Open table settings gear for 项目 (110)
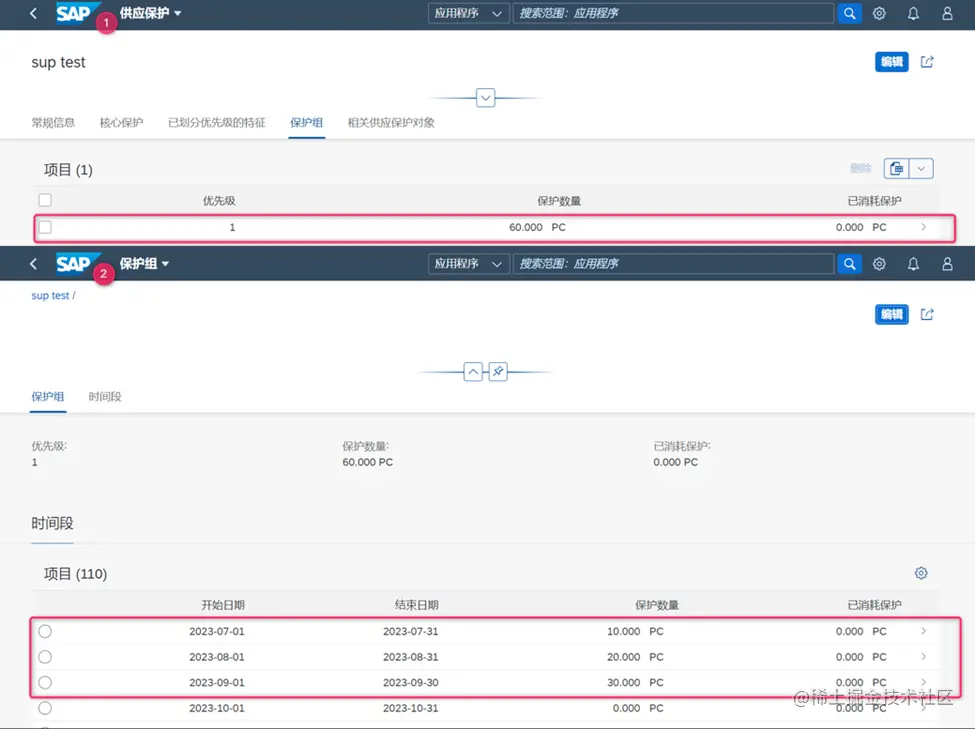Image resolution: width=975 pixels, height=729 pixels. coord(921,573)
